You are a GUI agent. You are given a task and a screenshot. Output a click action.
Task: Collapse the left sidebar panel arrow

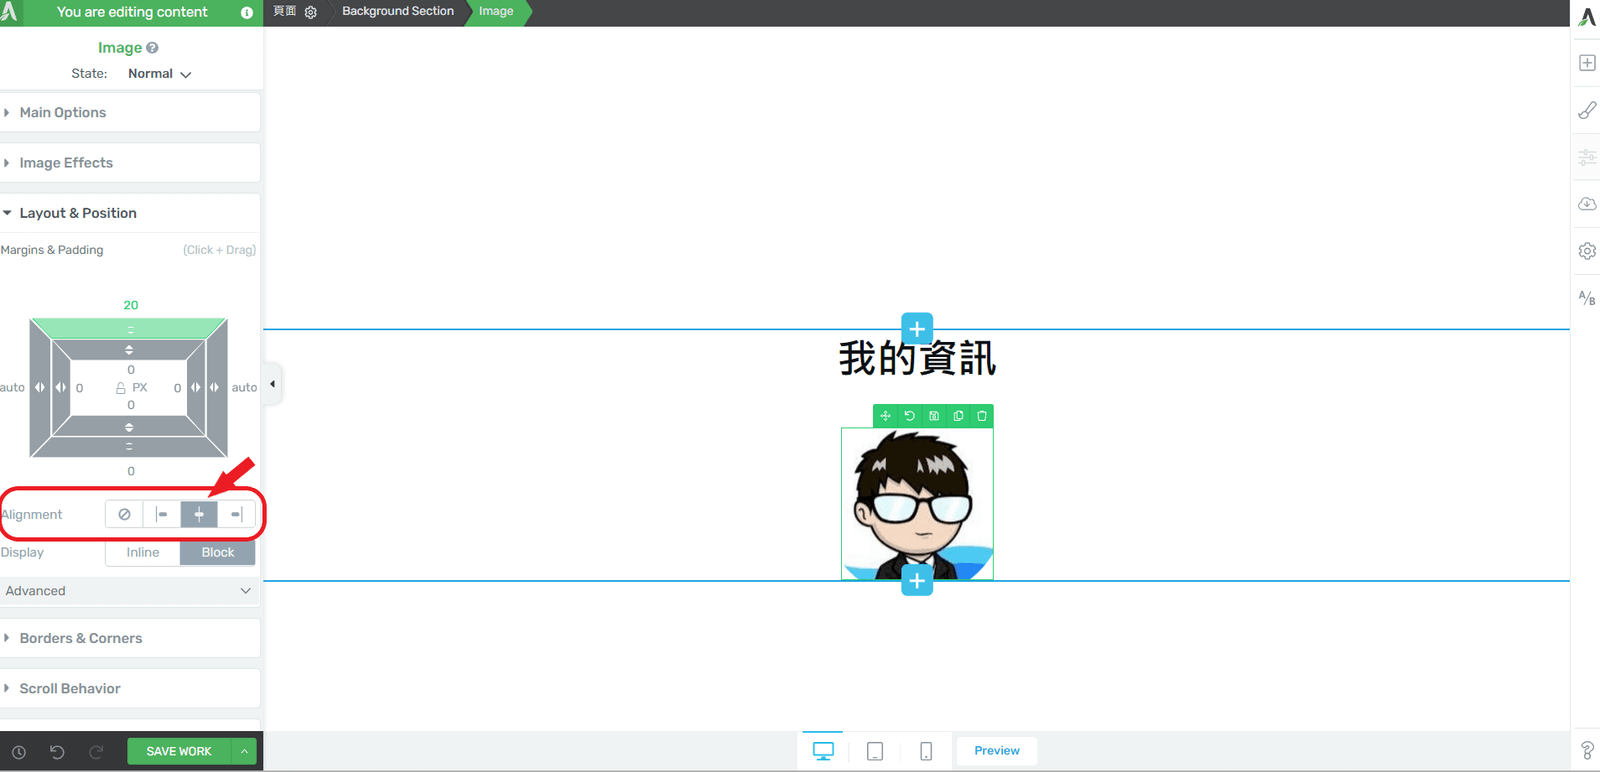click(x=272, y=384)
